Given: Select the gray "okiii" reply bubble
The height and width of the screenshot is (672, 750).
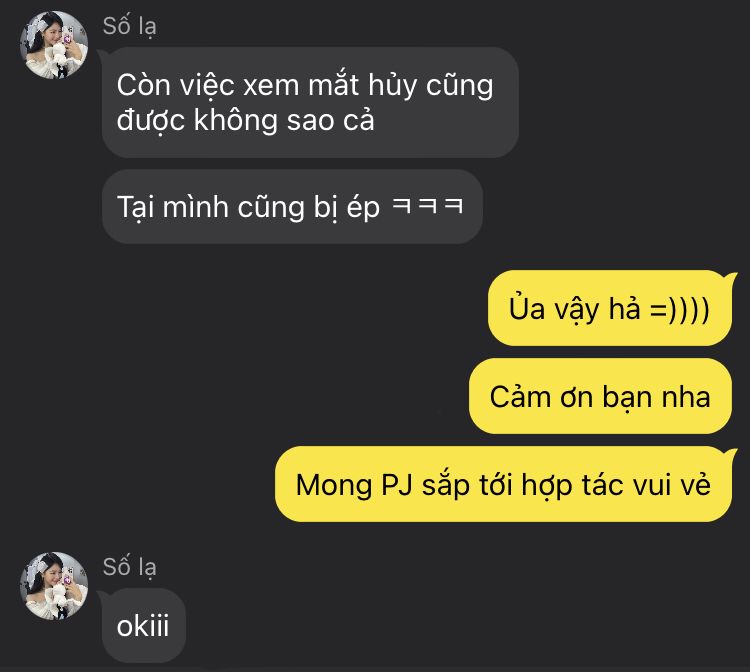Looking at the screenshot, I should [x=143, y=626].
